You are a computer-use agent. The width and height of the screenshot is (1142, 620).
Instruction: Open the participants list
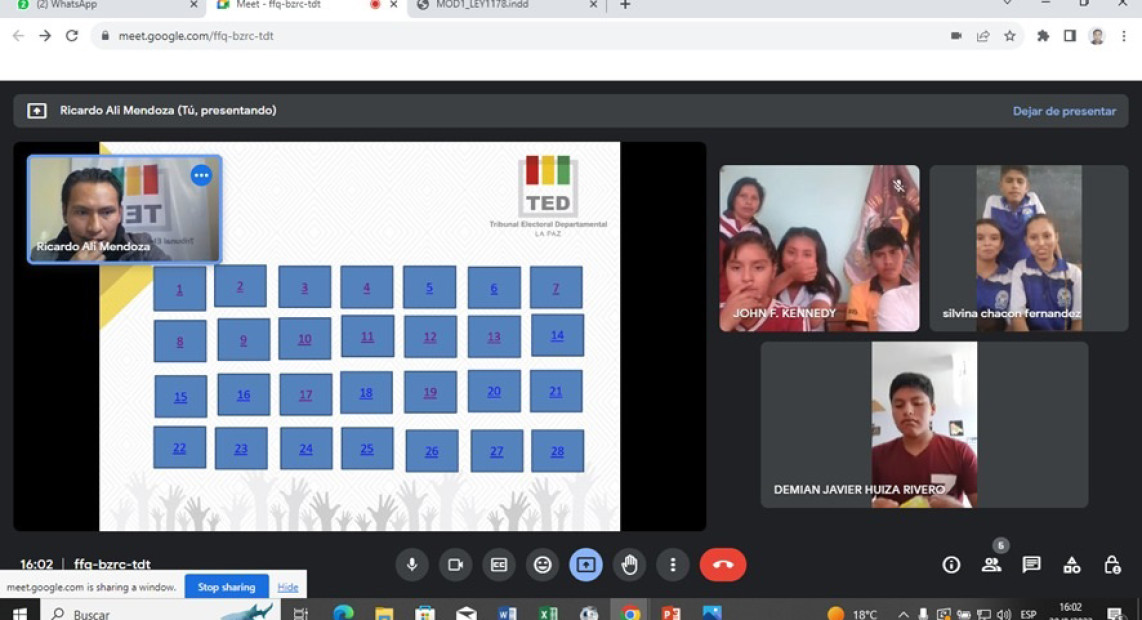pyautogui.click(x=991, y=565)
